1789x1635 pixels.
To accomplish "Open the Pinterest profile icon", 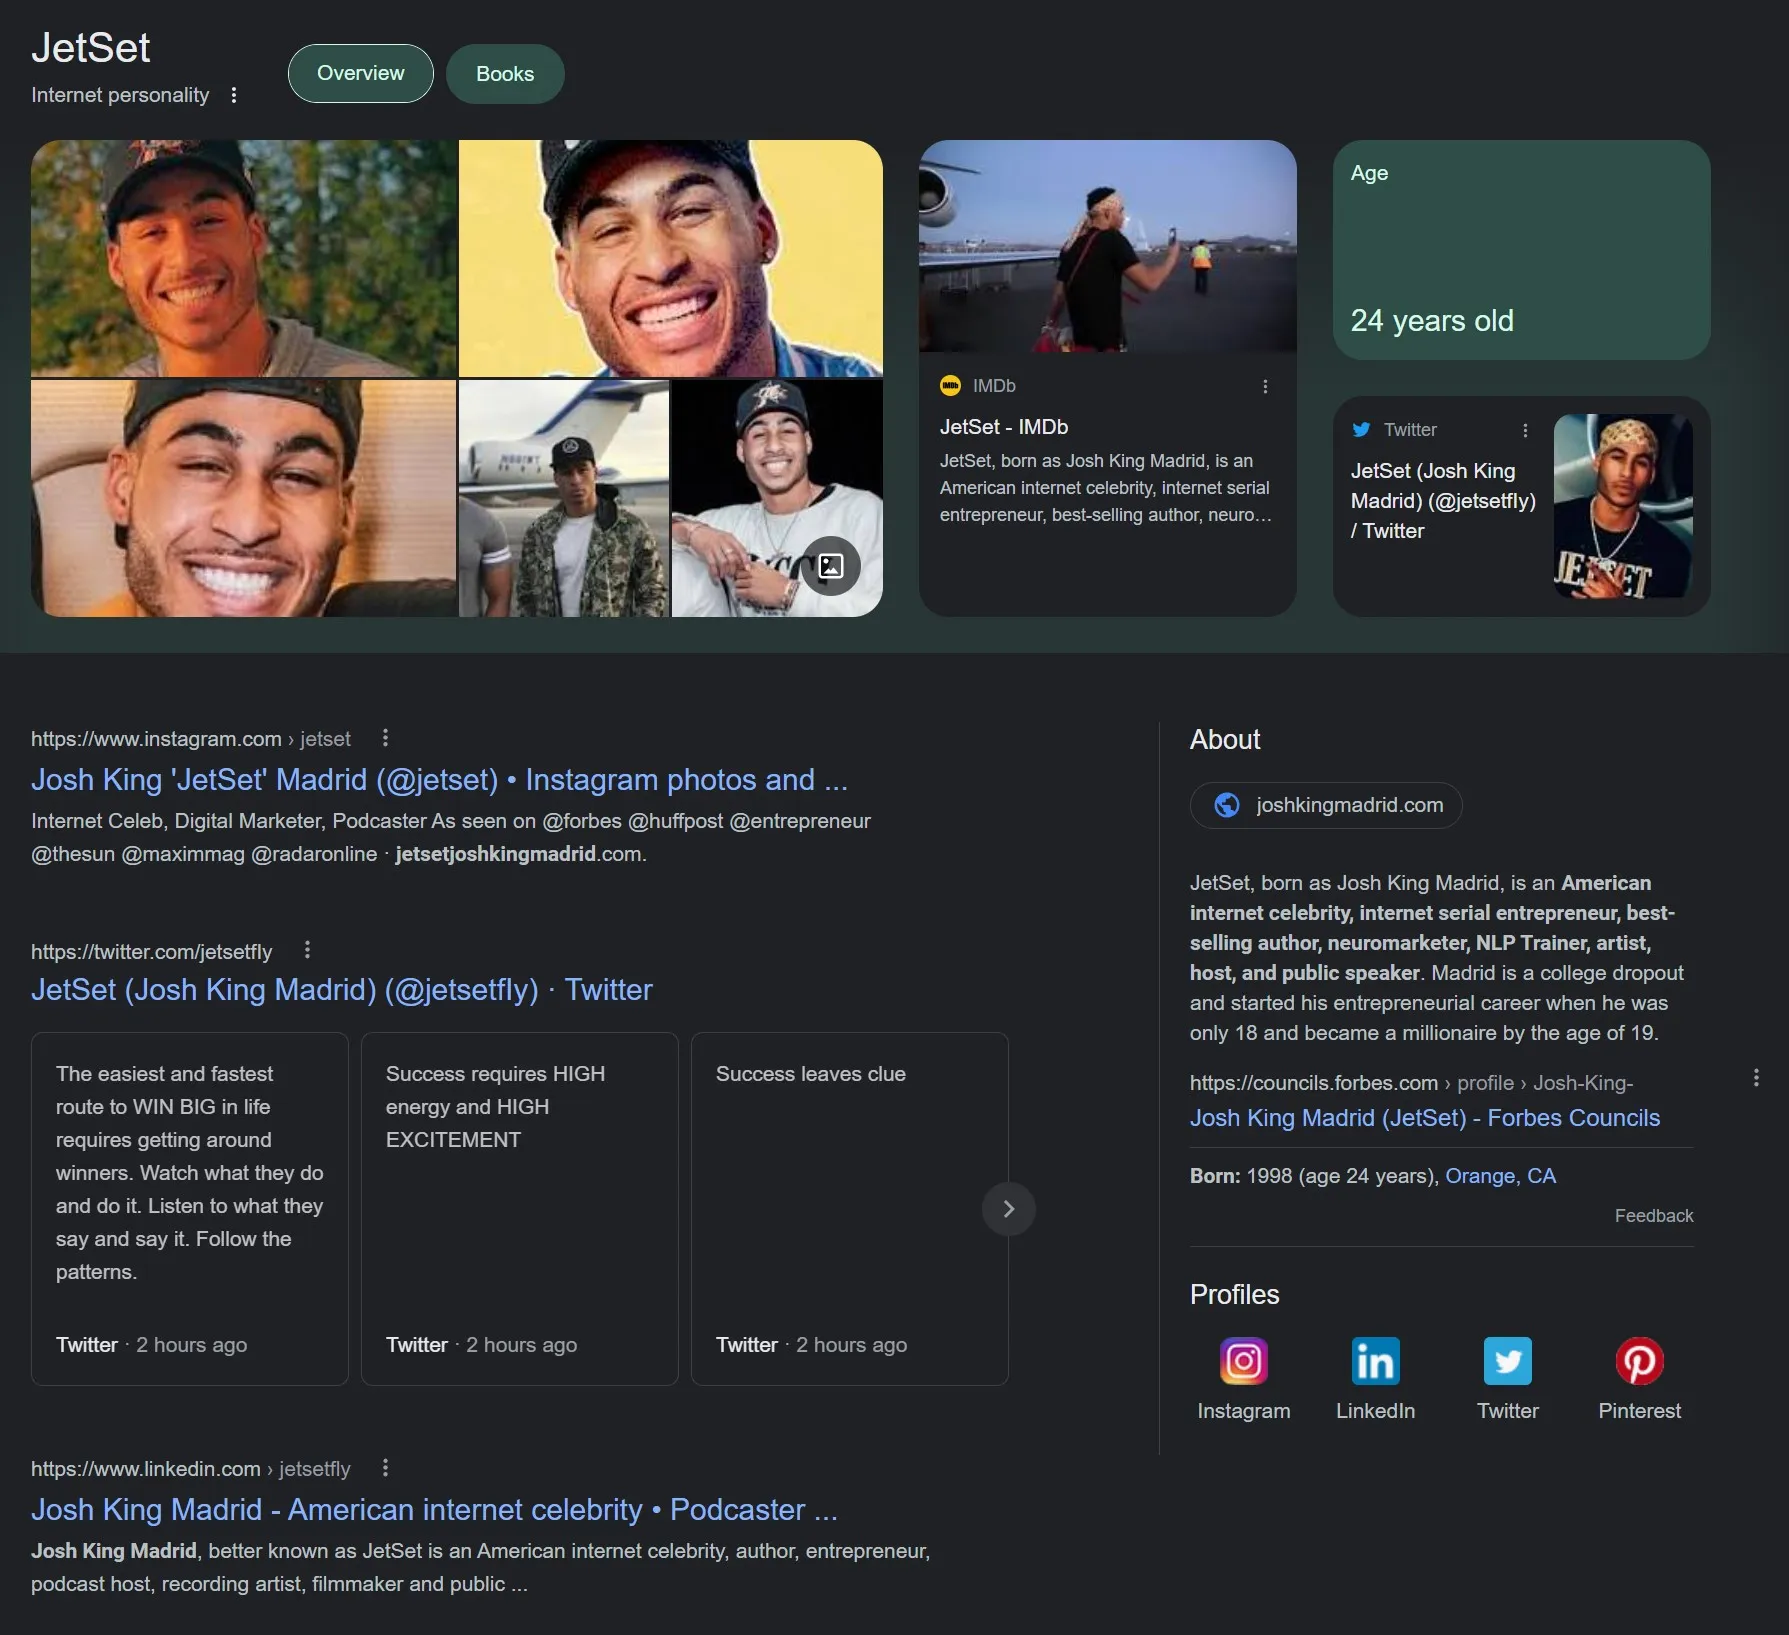I will point(1639,1361).
